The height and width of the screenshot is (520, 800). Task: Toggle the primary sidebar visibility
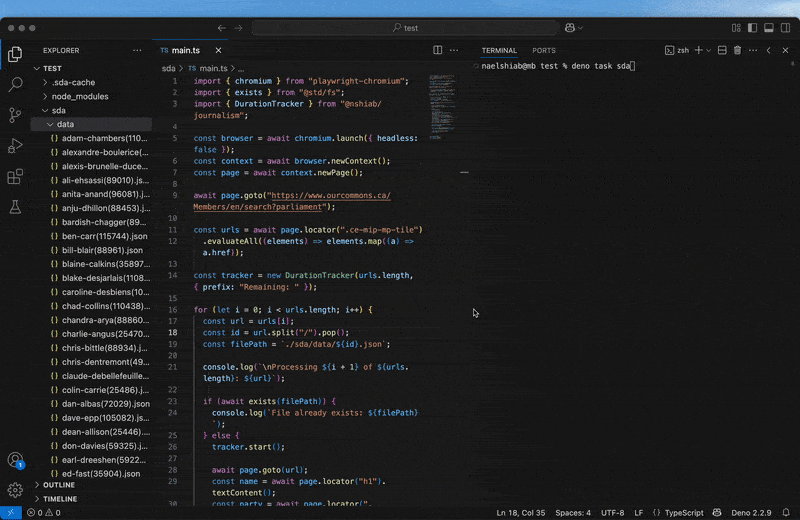coord(752,28)
